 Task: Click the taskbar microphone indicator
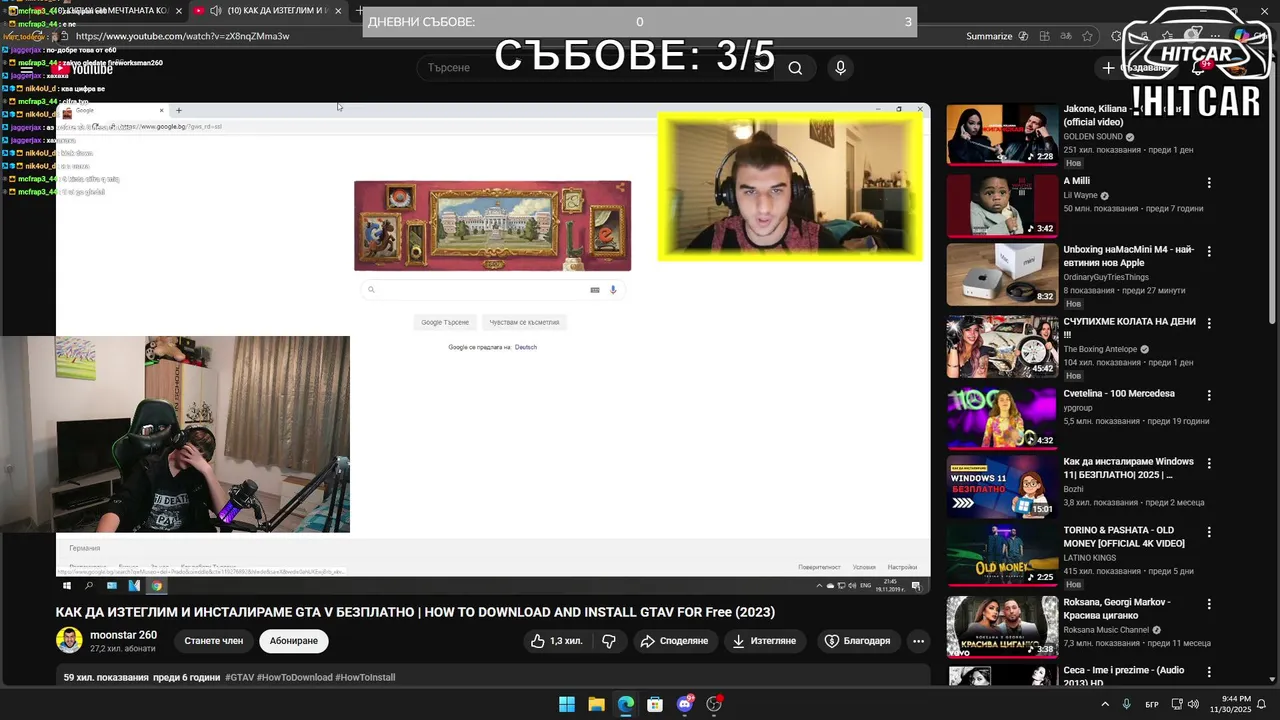1127,704
